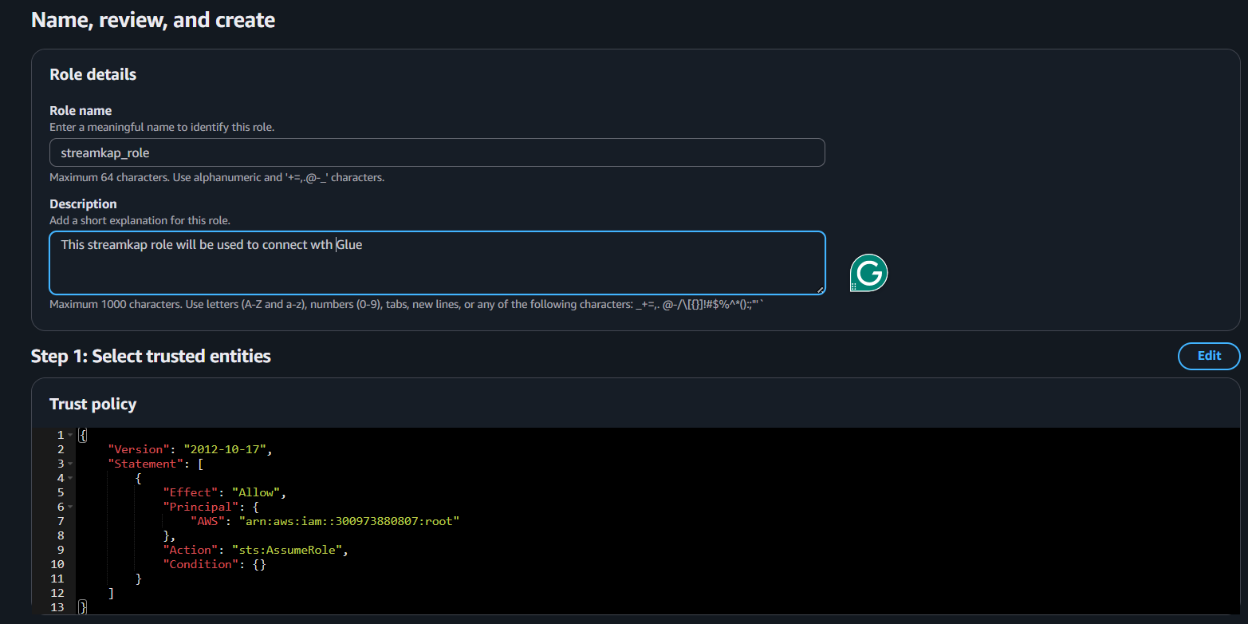Click the Edit button for Step 1
Image resolution: width=1248 pixels, height=624 pixels.
pyautogui.click(x=1209, y=356)
